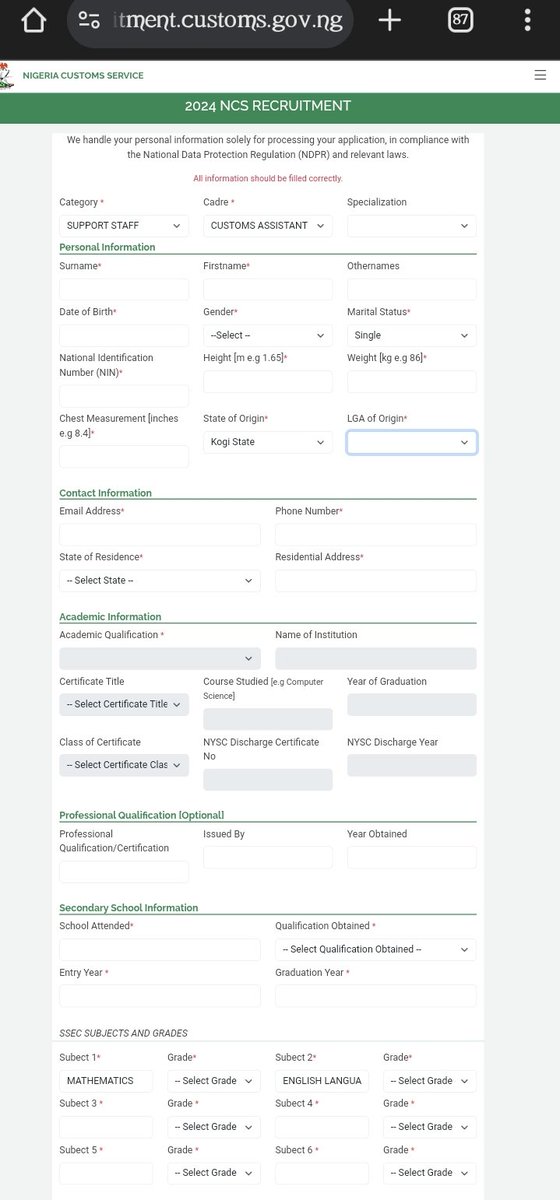The height and width of the screenshot is (1200, 560).
Task: Focus the Firstname field
Action: [268, 289]
